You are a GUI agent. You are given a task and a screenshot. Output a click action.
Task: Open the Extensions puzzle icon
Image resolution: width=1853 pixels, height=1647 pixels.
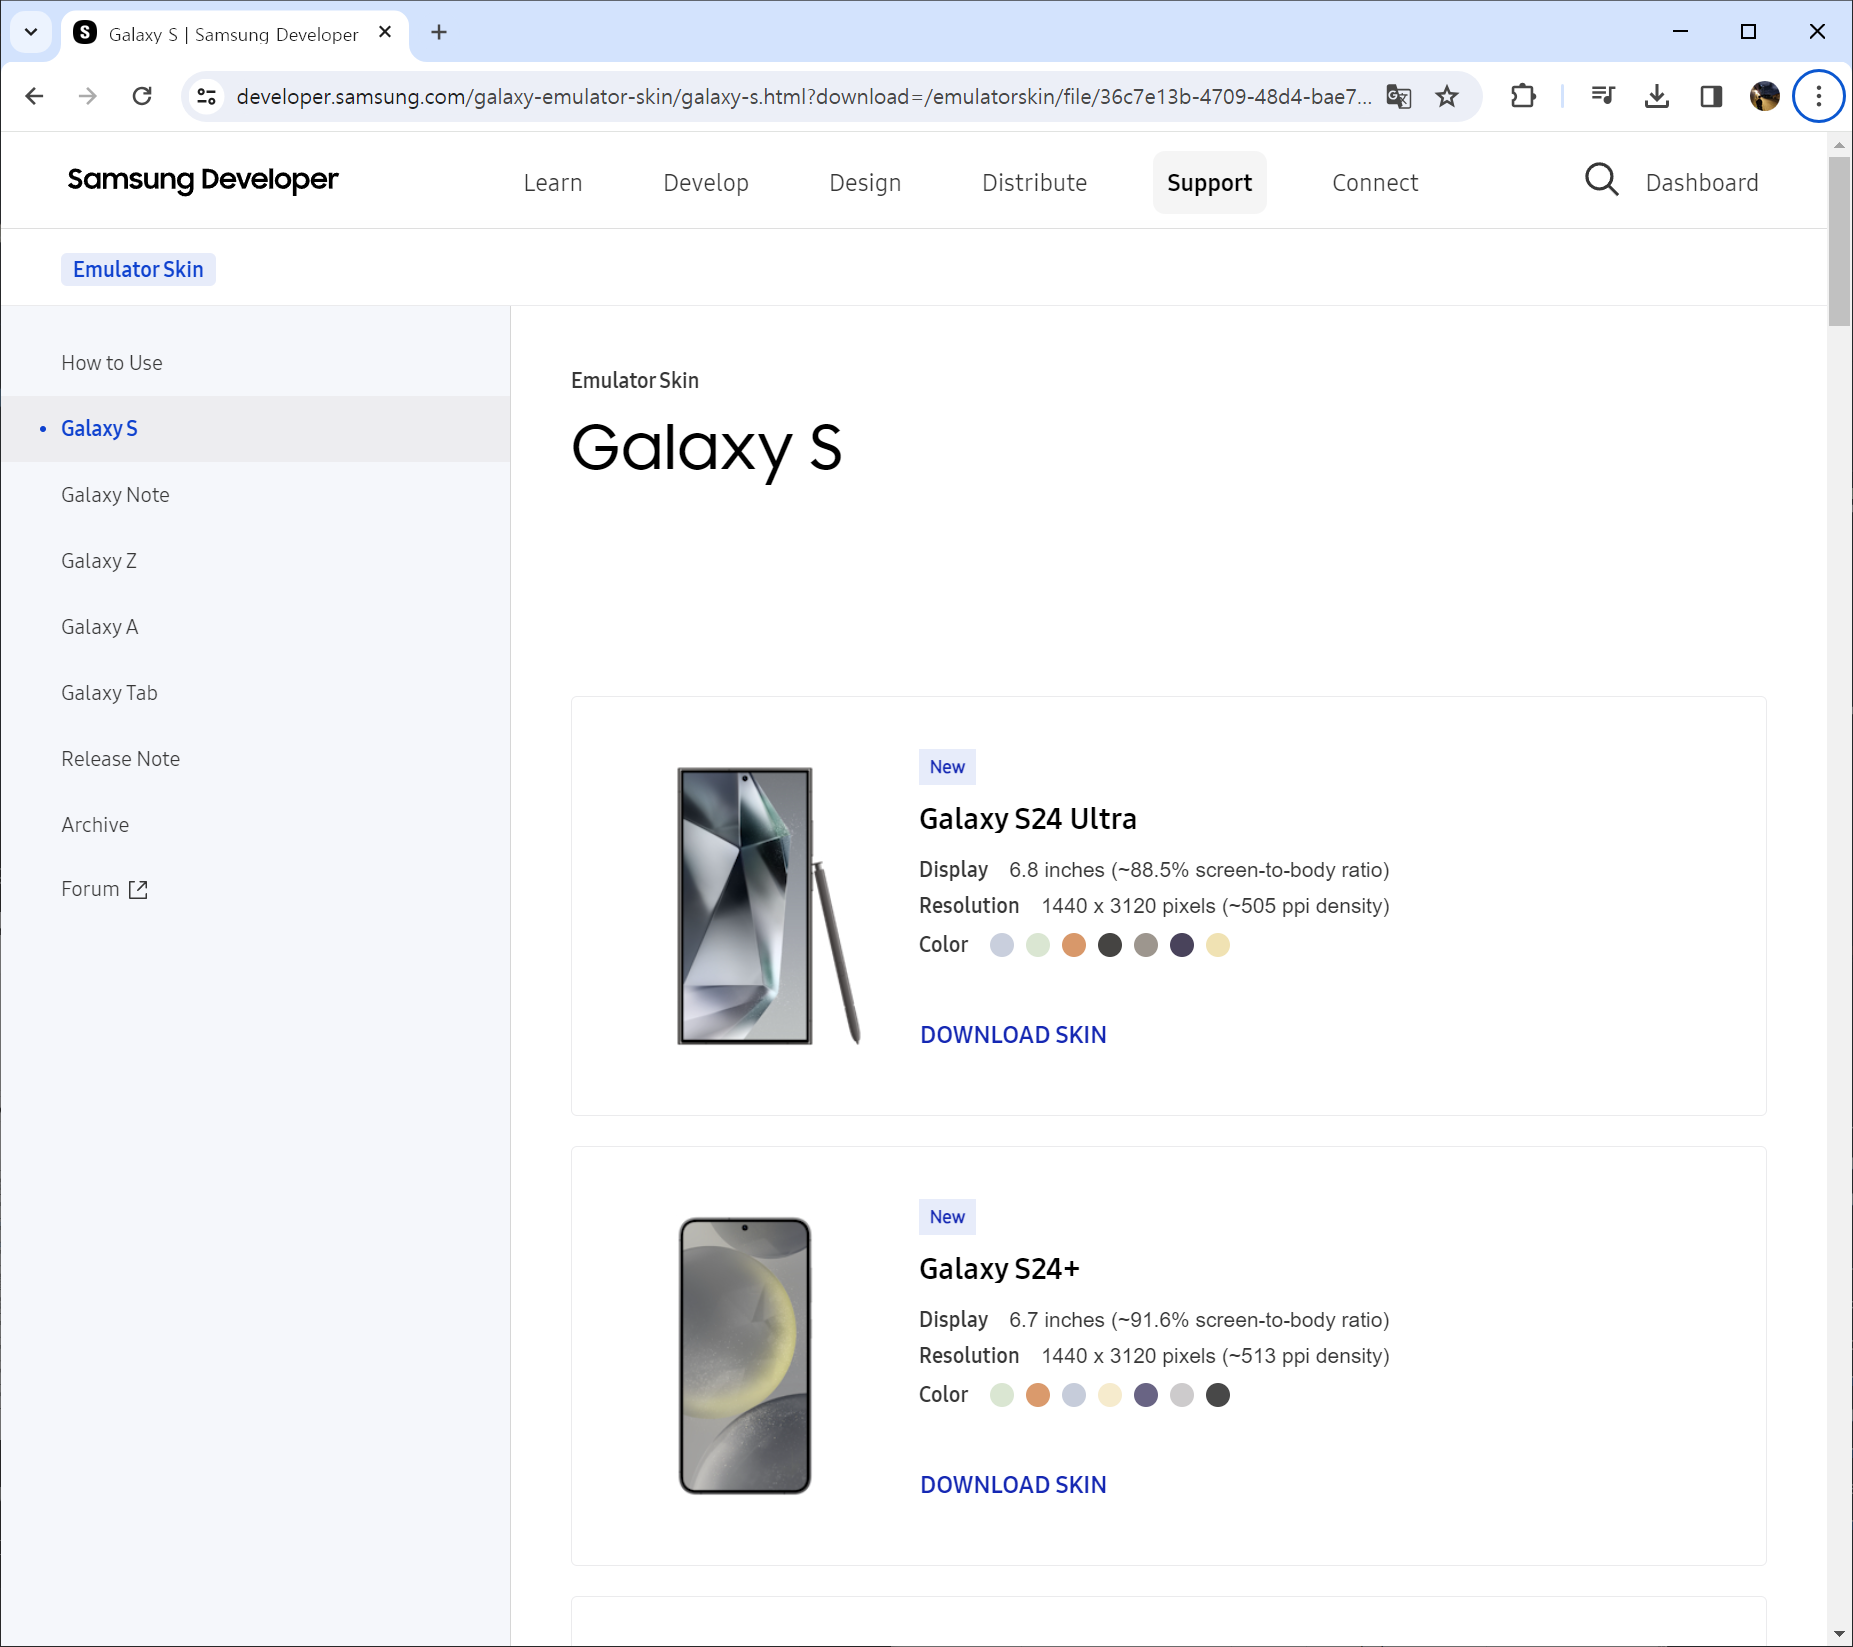(1523, 96)
